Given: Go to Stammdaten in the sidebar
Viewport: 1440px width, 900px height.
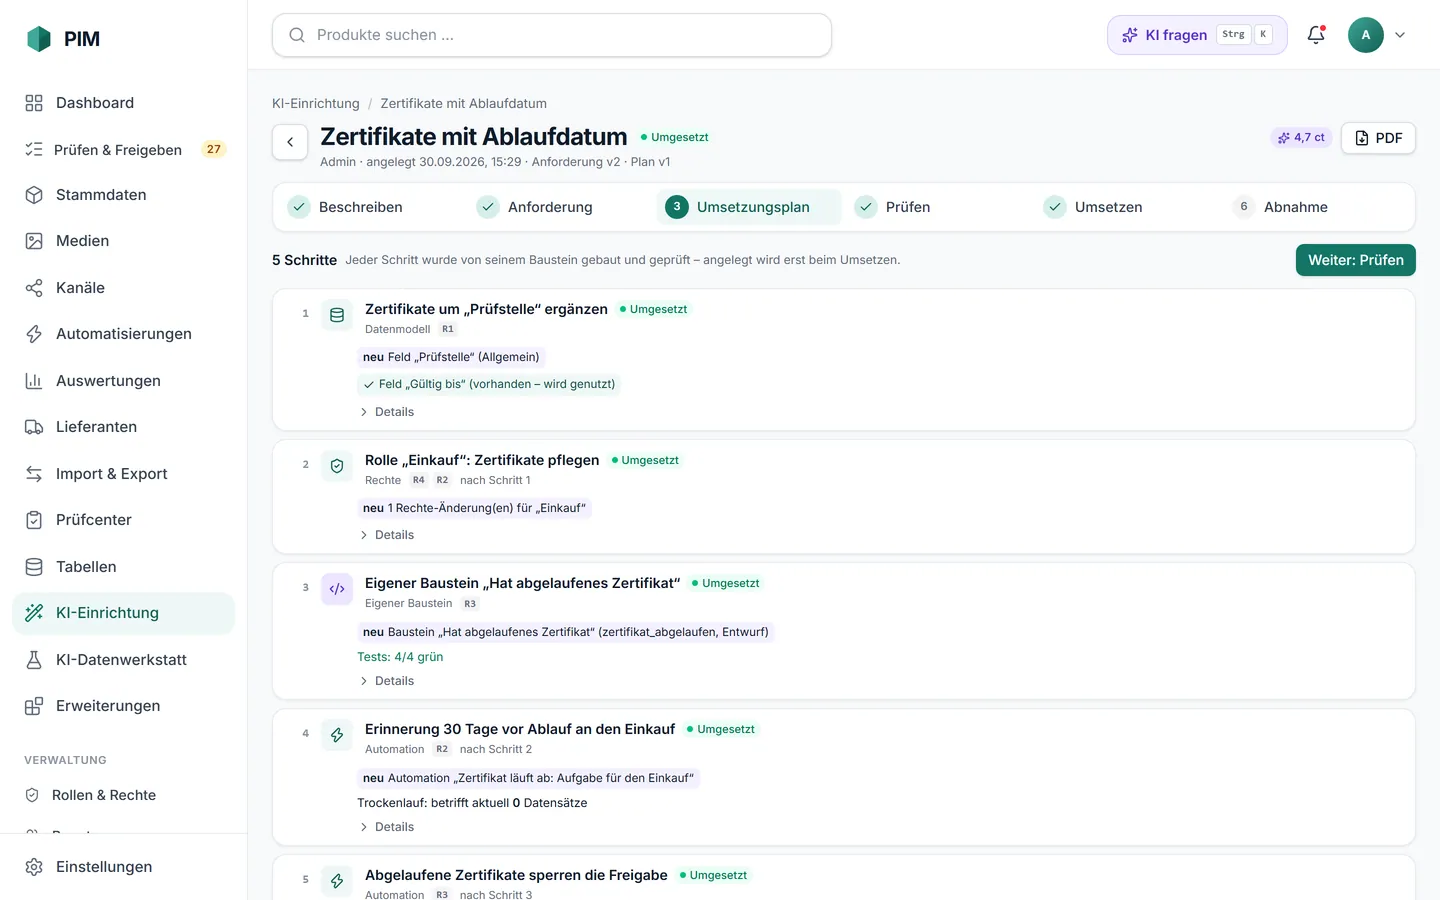Looking at the screenshot, I should 123,195.
